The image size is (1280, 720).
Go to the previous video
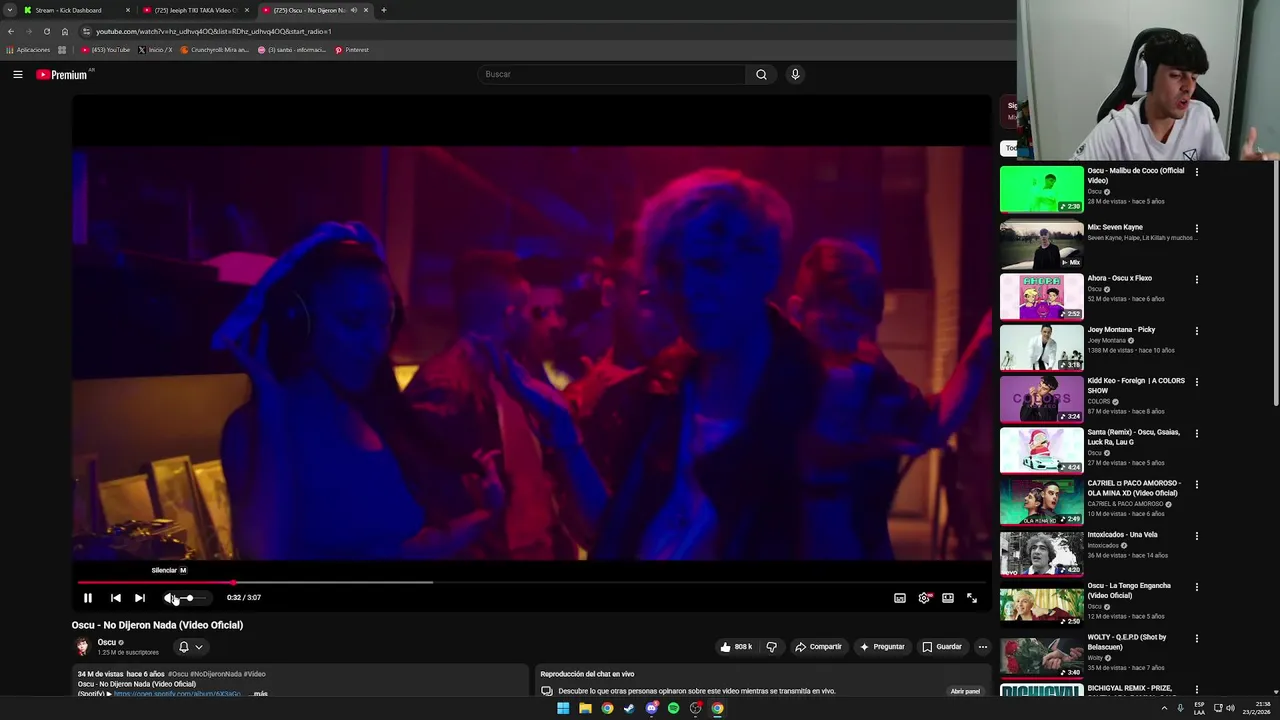pyautogui.click(x=115, y=598)
